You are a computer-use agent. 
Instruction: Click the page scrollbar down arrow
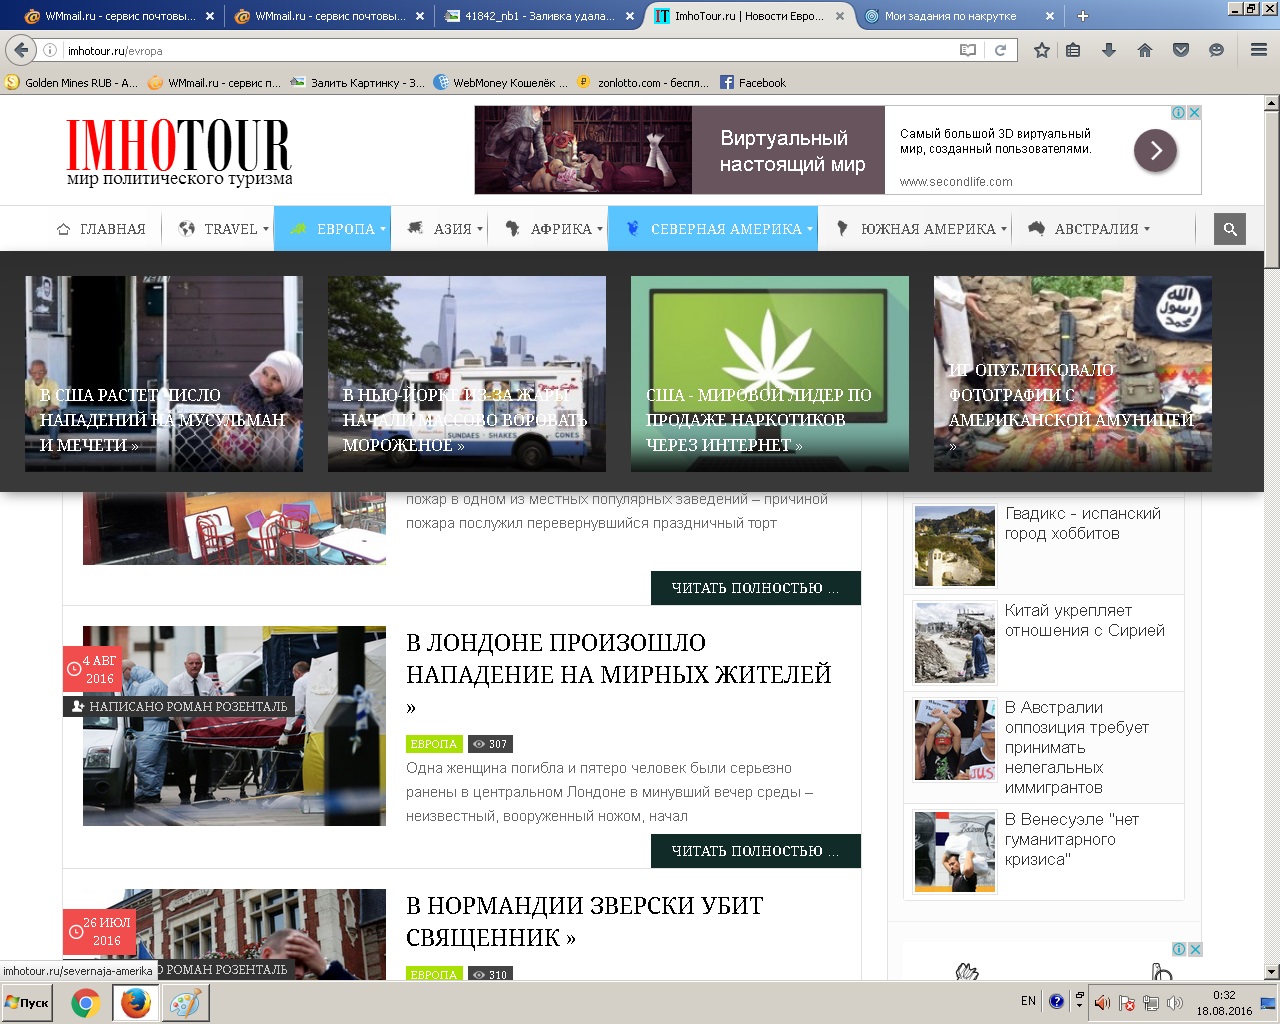(1271, 971)
